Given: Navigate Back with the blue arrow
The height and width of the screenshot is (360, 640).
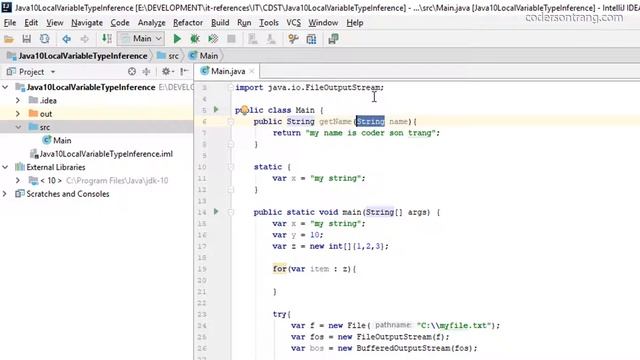Looking at the screenshot, I should click(67, 39).
